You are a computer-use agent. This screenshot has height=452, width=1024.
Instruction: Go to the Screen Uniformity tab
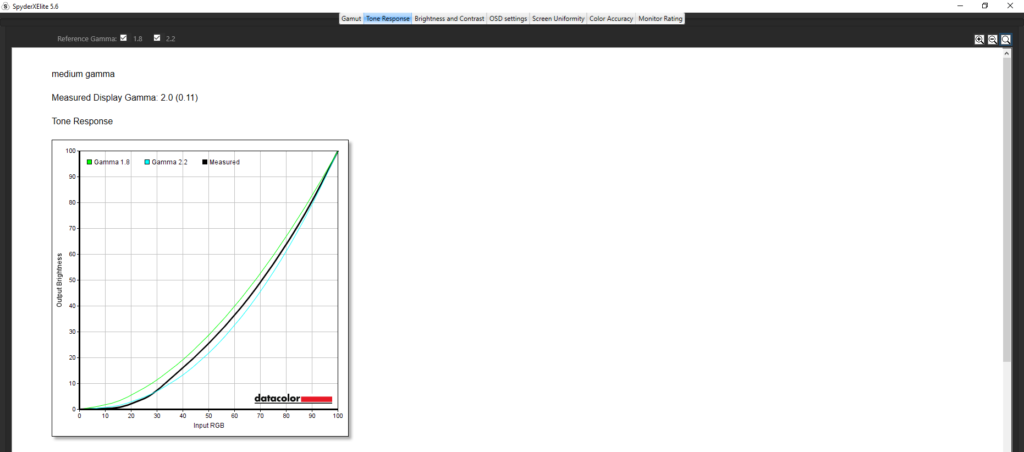558,19
